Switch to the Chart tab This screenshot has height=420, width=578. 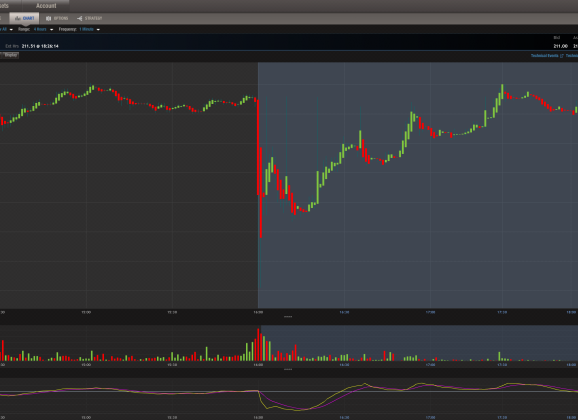tap(24, 18)
